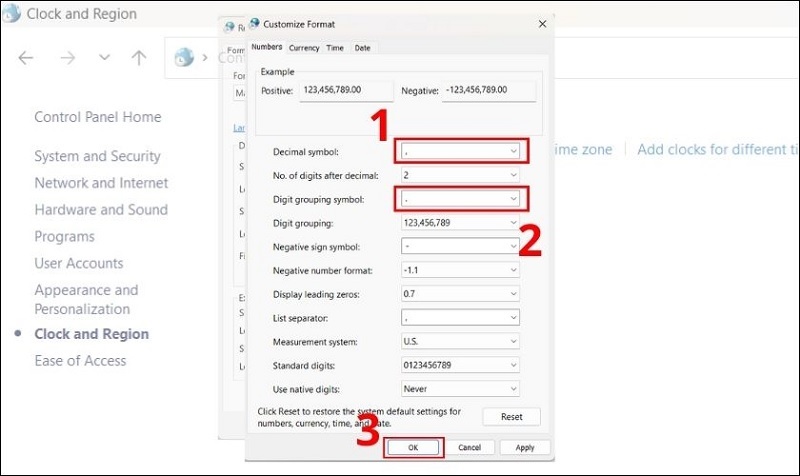
Task: Click the Apply button
Action: click(524, 447)
